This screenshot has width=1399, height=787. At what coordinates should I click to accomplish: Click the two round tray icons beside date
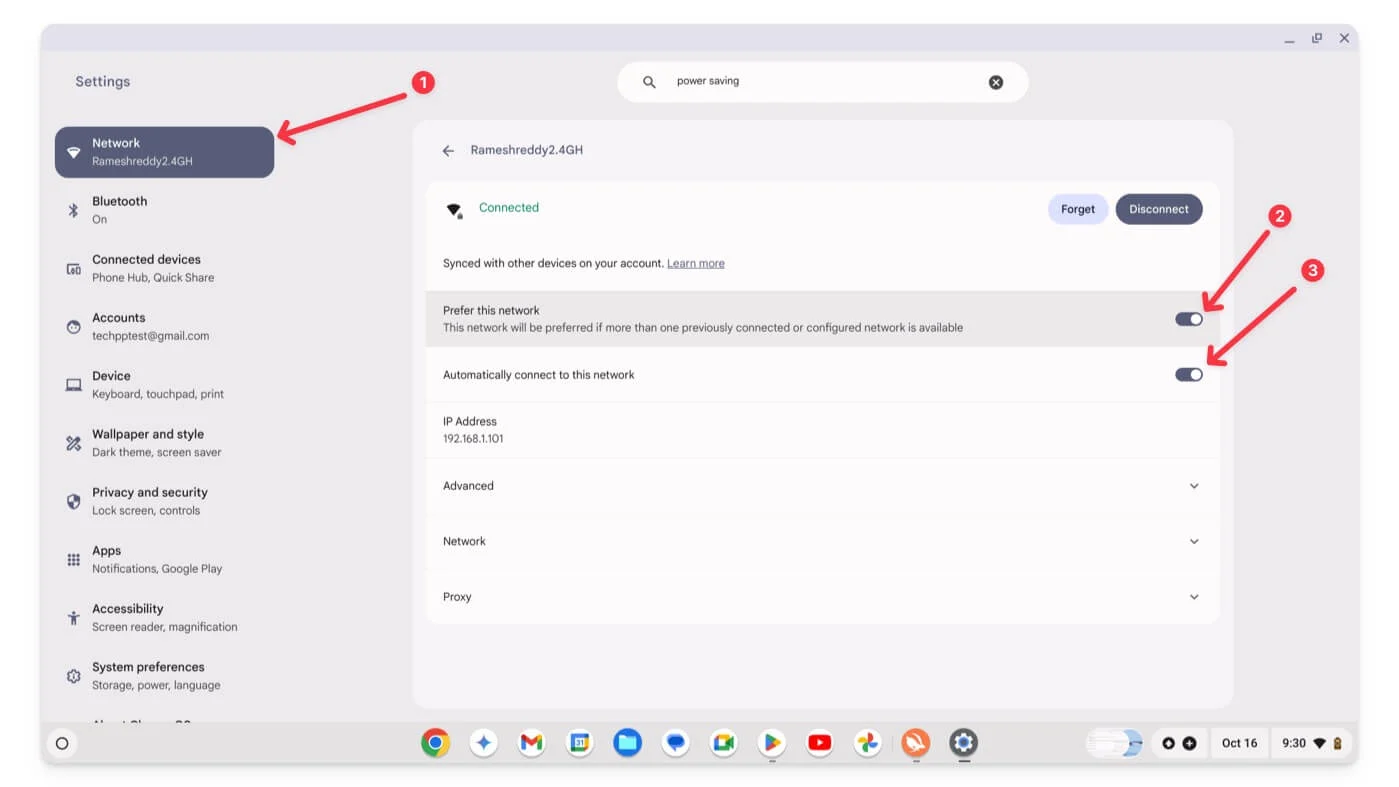[1178, 743]
